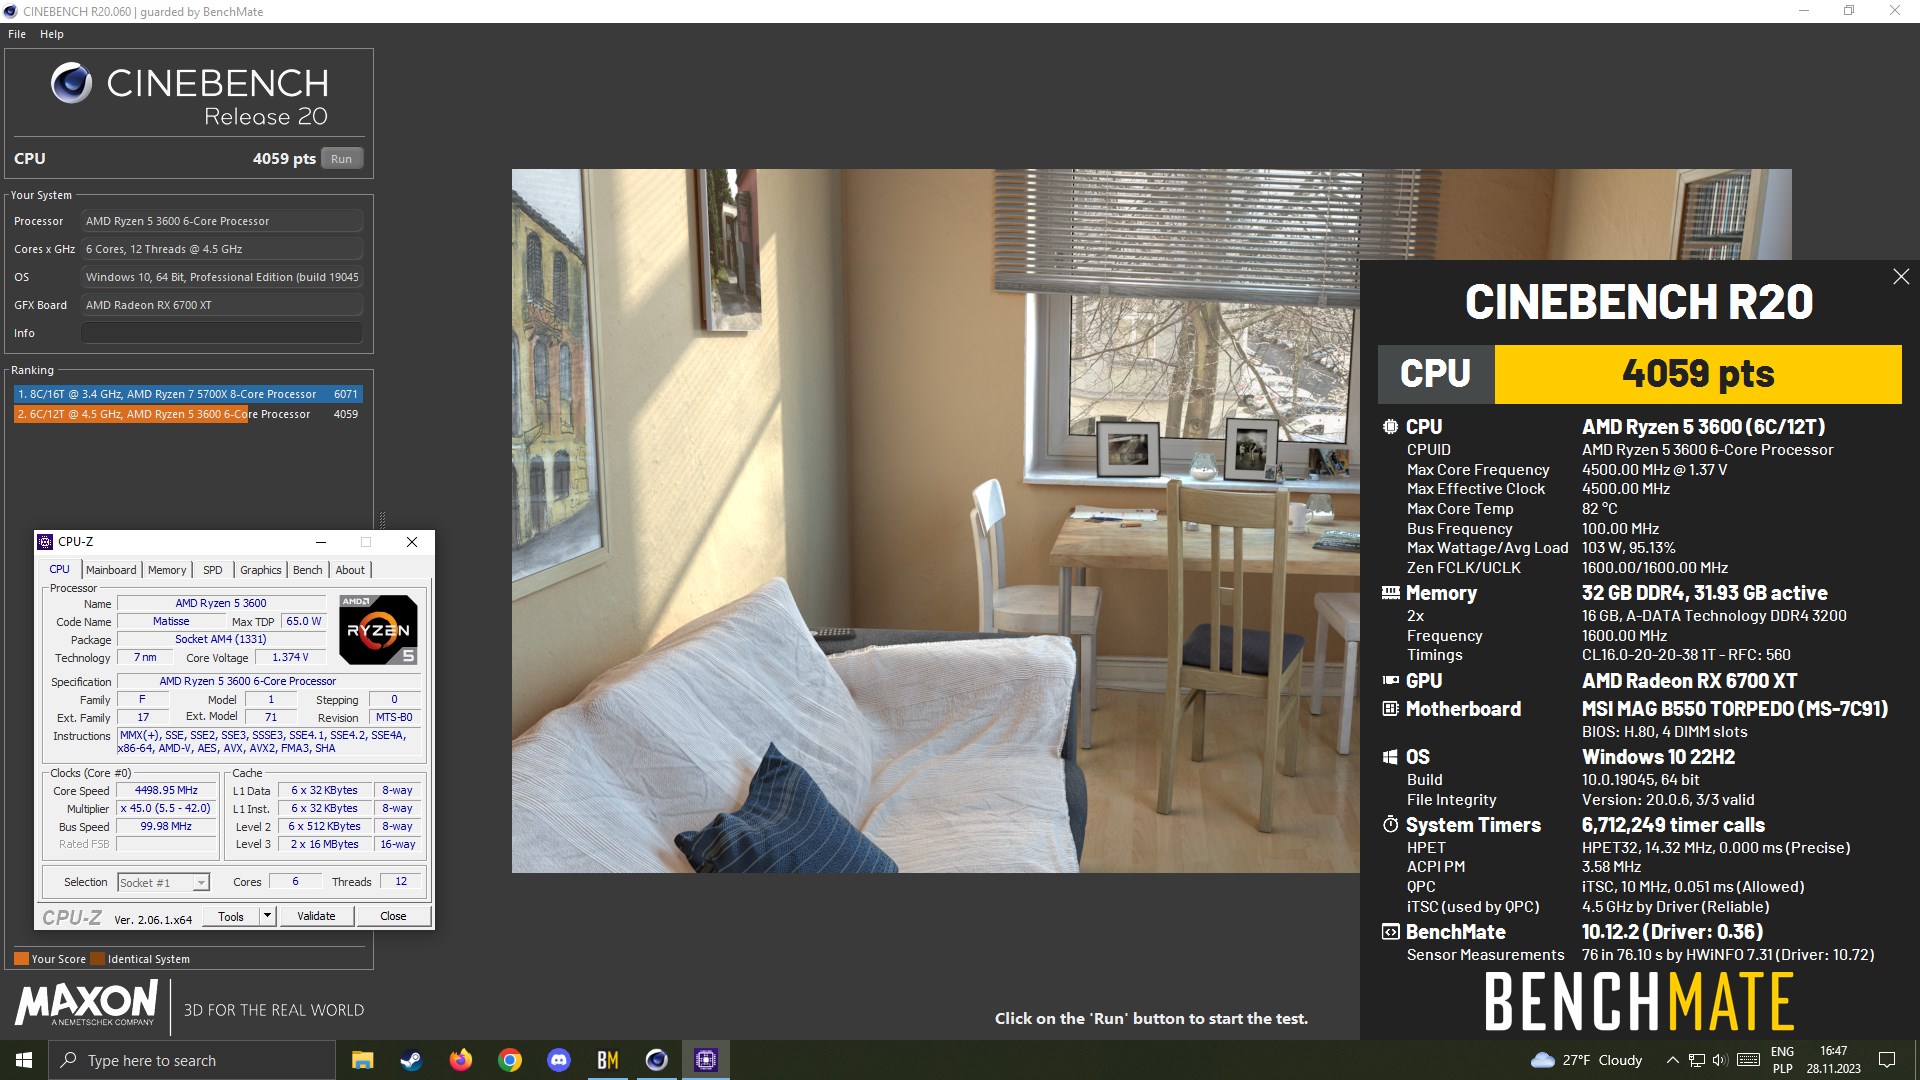Viewport: 1920px width, 1080px height.
Task: Expand the Tools dropdown arrow in CPU-Z
Action: [267, 916]
